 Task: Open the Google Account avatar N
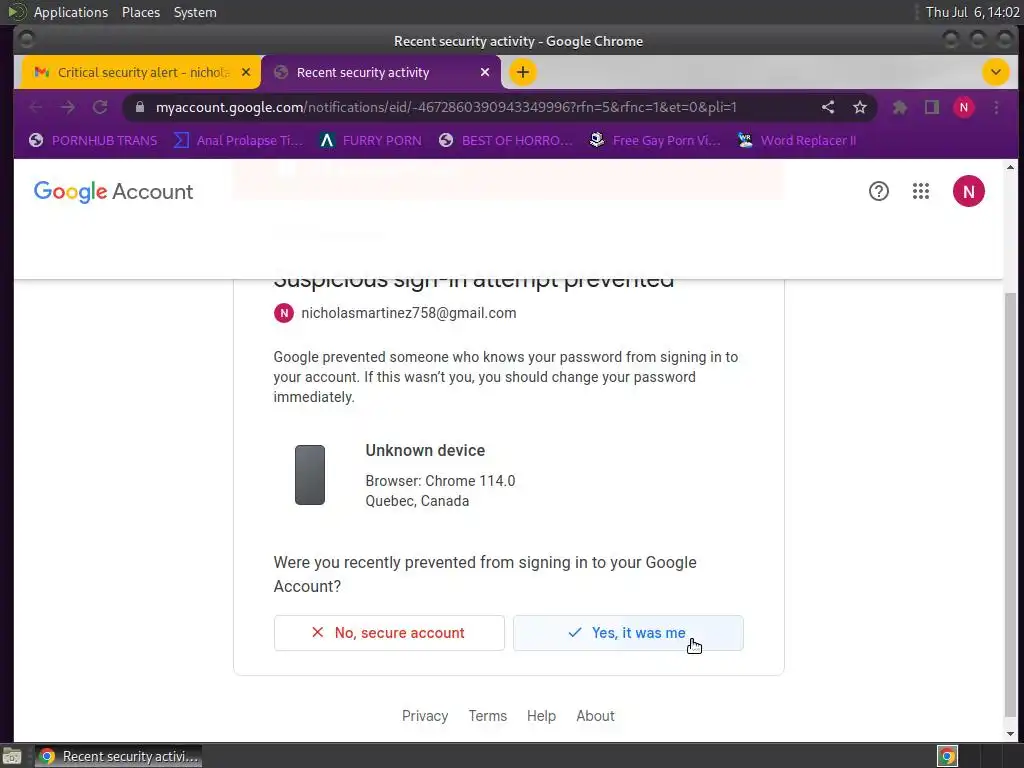[968, 191]
